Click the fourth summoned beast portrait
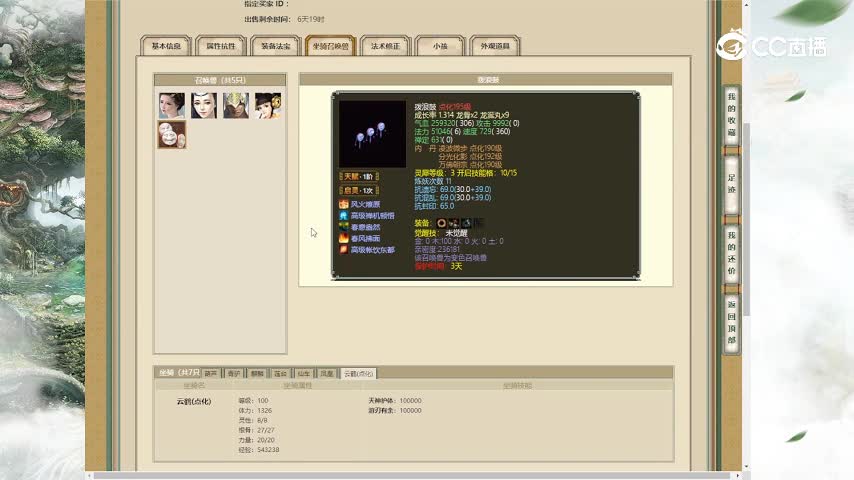 click(x=267, y=105)
